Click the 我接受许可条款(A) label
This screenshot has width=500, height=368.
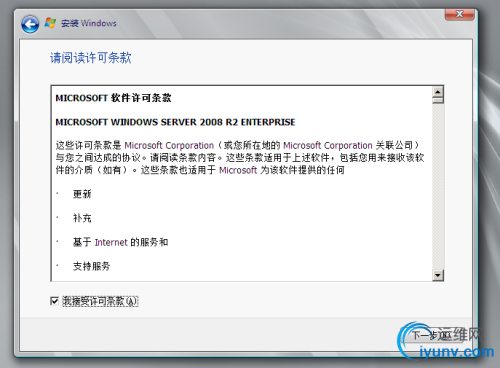point(100,301)
